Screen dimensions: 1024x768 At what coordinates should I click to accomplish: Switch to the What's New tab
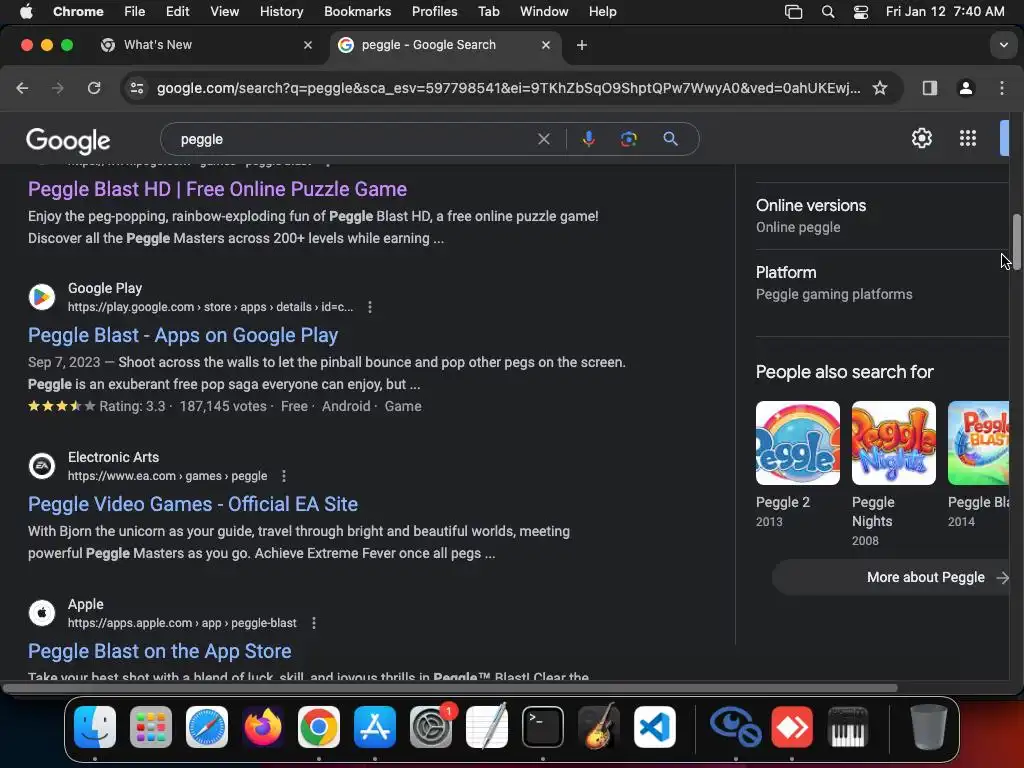pos(204,45)
